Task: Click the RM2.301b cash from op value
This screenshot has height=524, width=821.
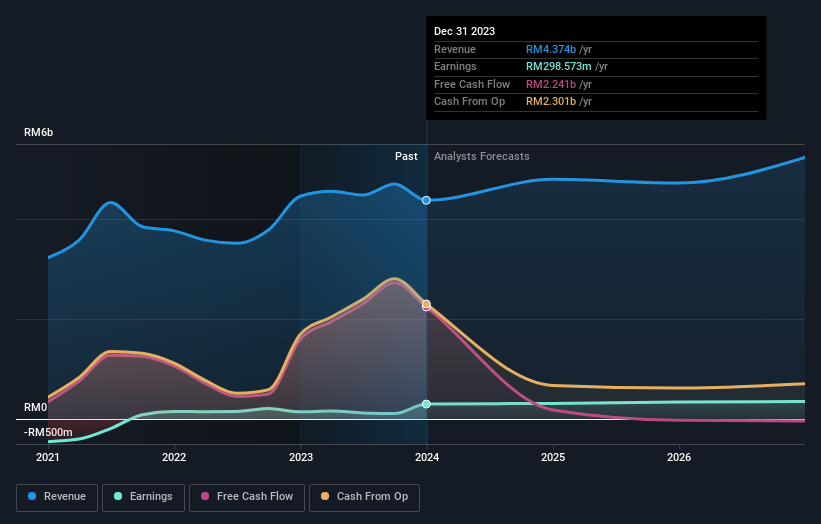Action: coord(551,102)
